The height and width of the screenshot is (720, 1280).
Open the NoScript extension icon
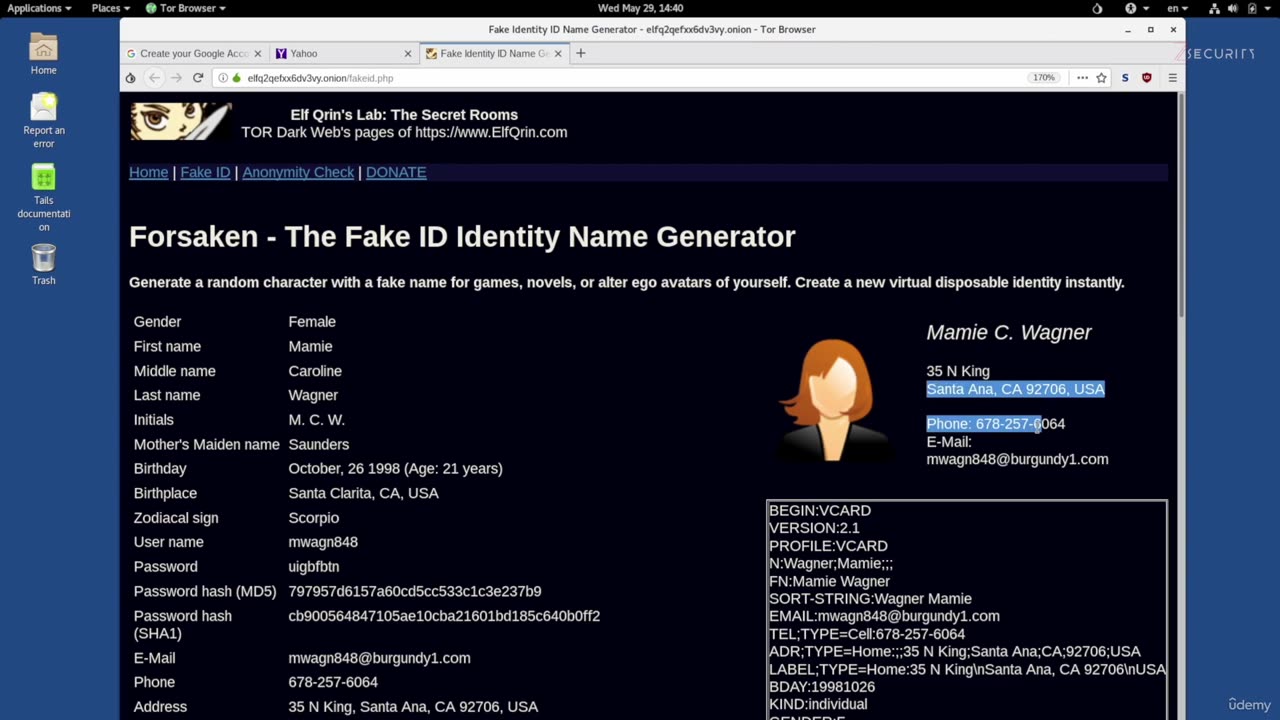[1125, 78]
